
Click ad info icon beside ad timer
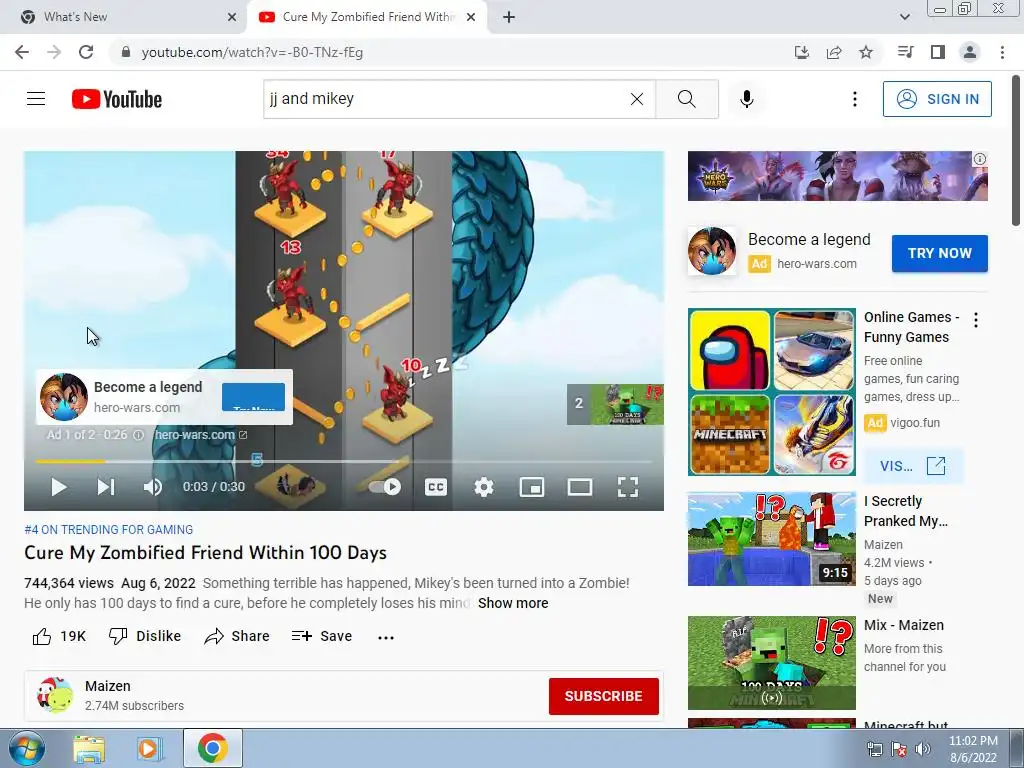point(138,435)
